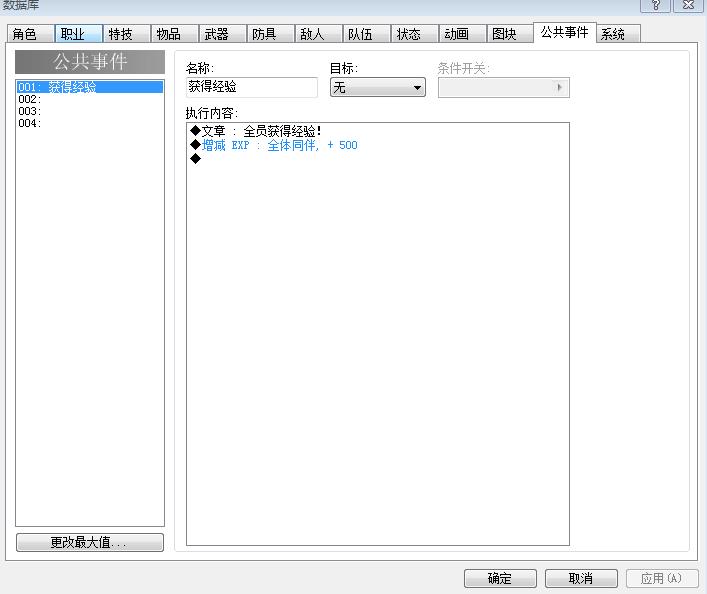This screenshot has height=594, width=707.
Task: Confirm with the 确定 button
Action: (x=500, y=578)
